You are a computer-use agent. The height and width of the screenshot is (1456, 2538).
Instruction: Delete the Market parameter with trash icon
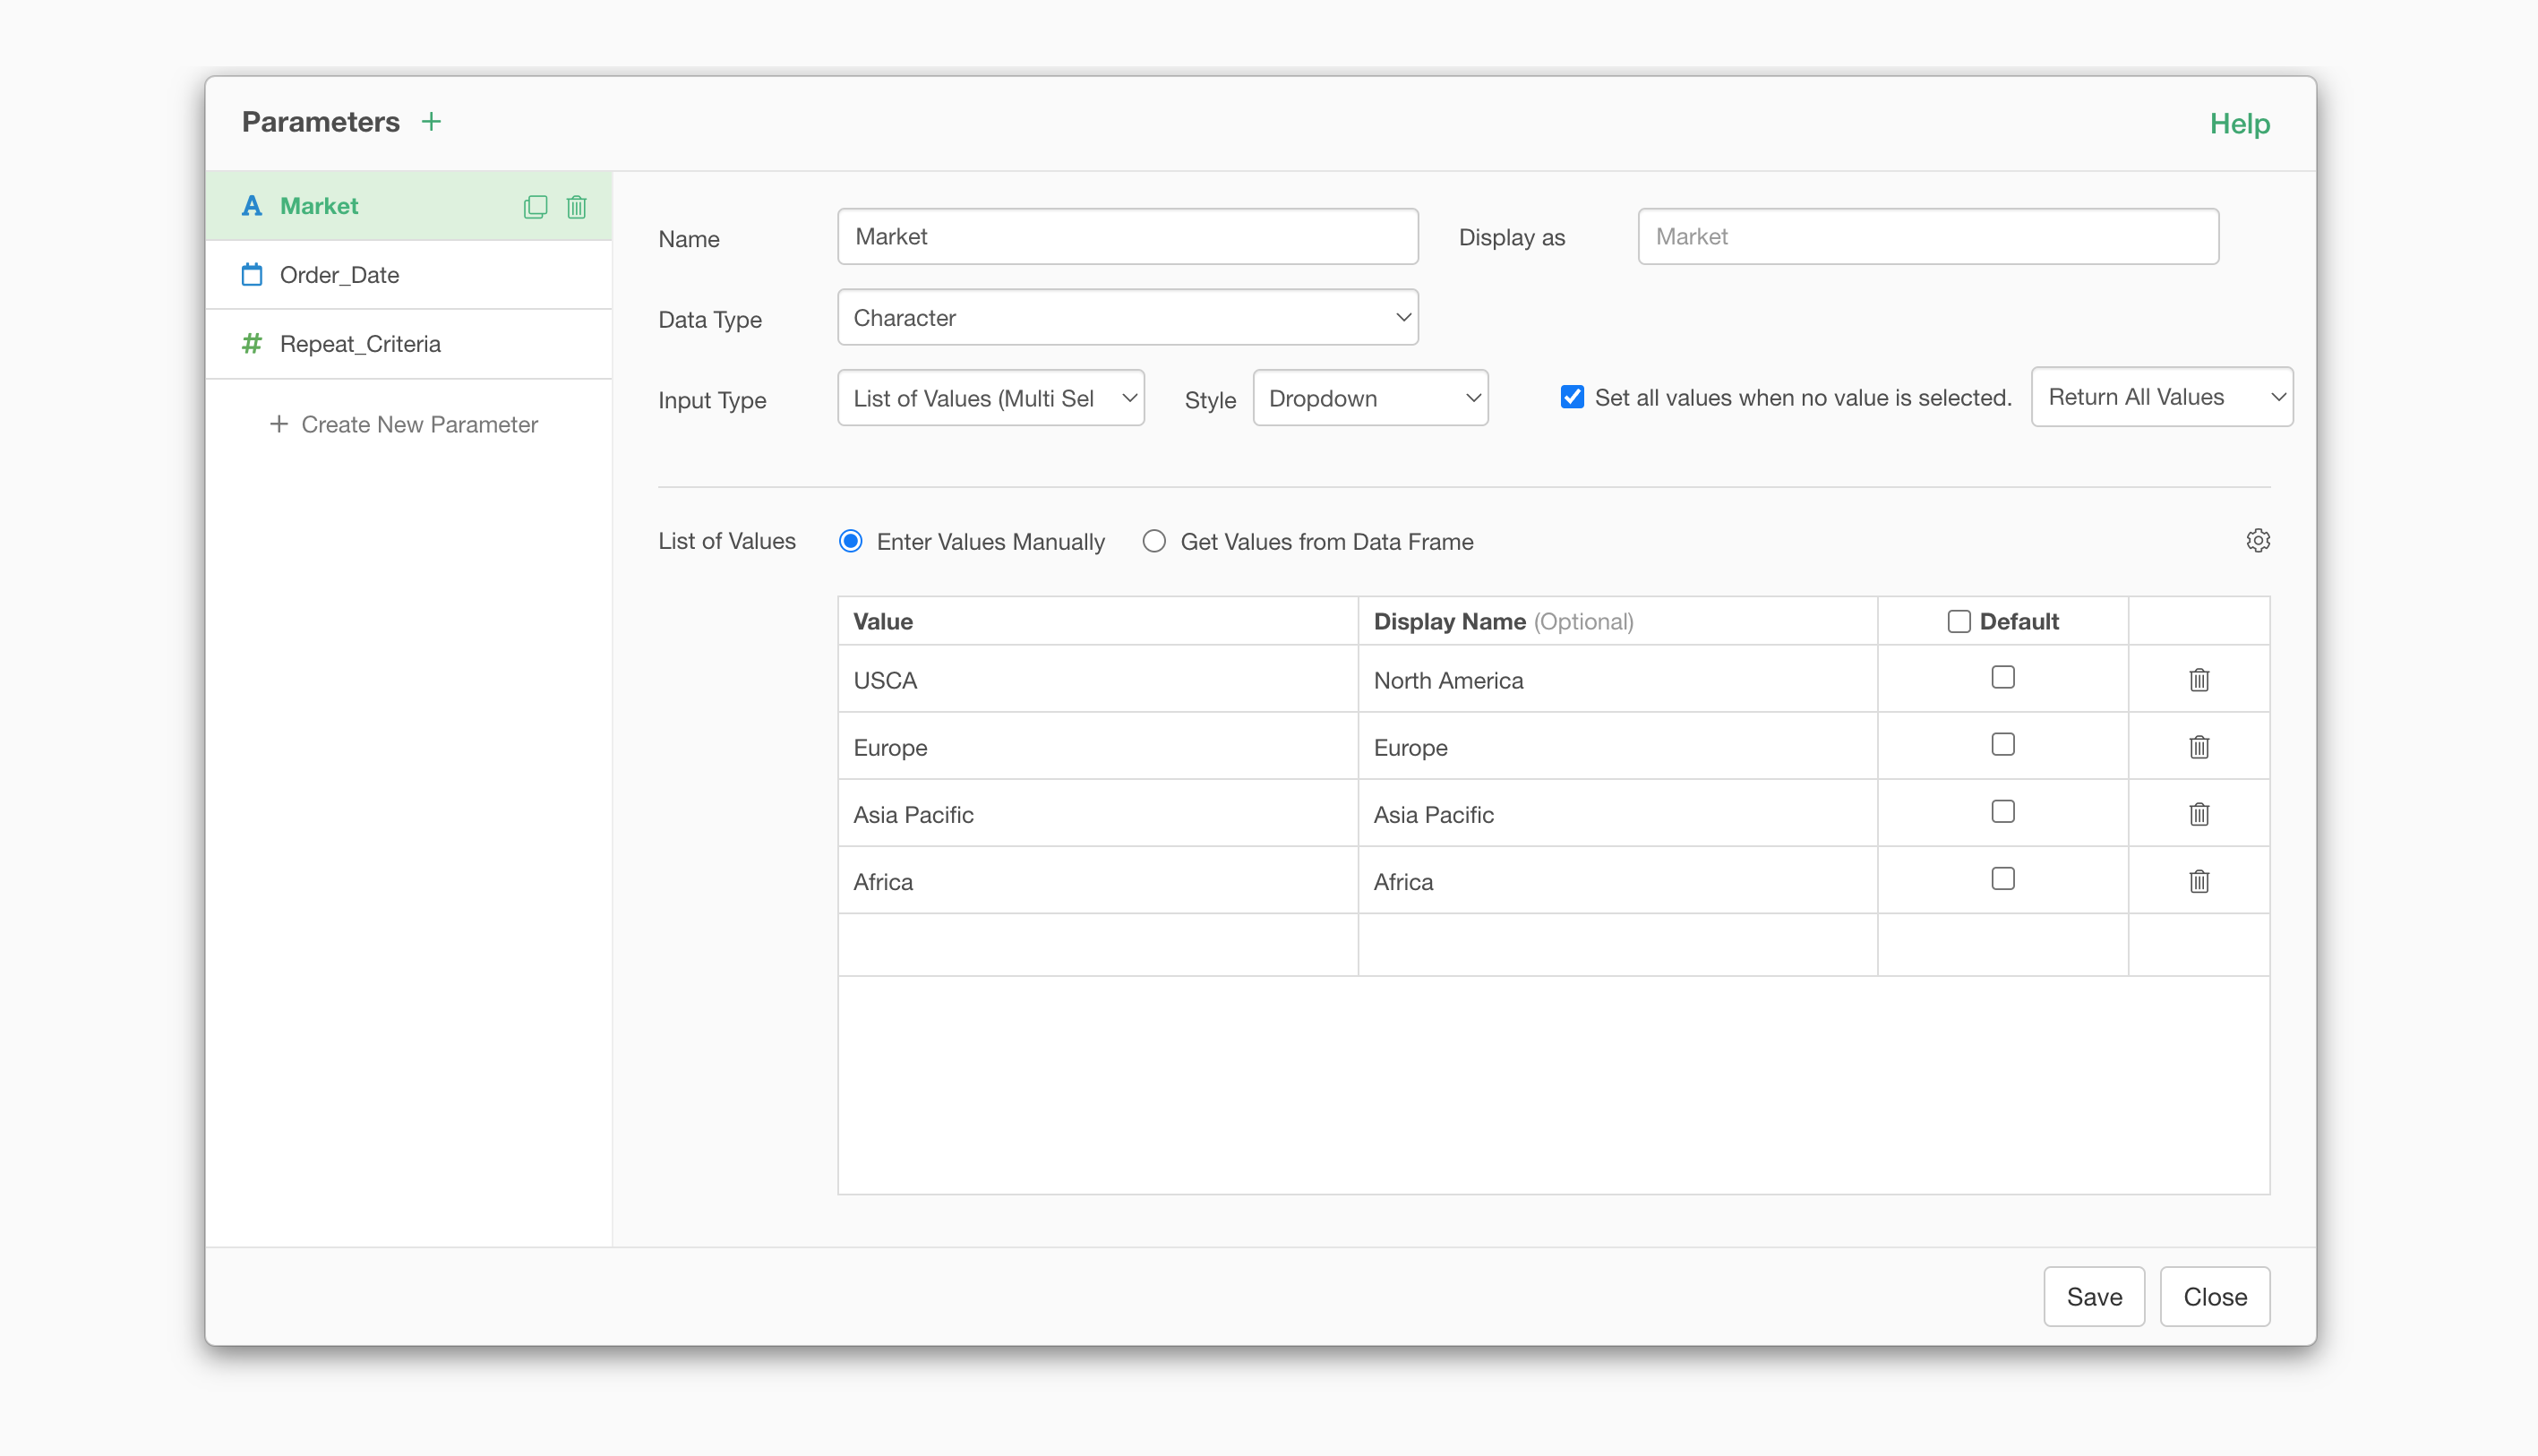coord(576,206)
